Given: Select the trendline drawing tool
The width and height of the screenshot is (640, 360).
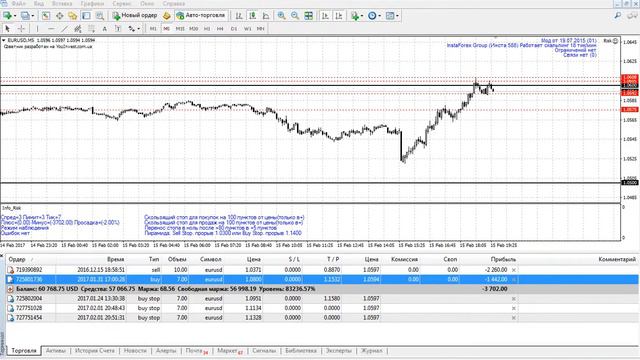Looking at the screenshot, I should point(64,29).
